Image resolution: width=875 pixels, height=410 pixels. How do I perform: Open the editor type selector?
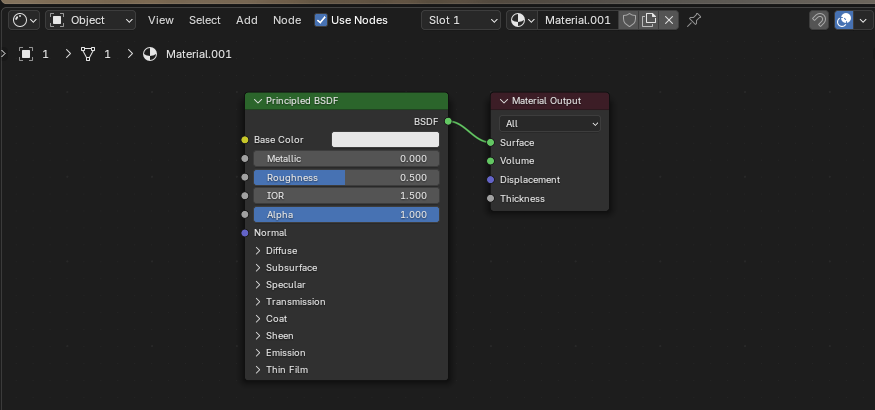tap(25, 20)
